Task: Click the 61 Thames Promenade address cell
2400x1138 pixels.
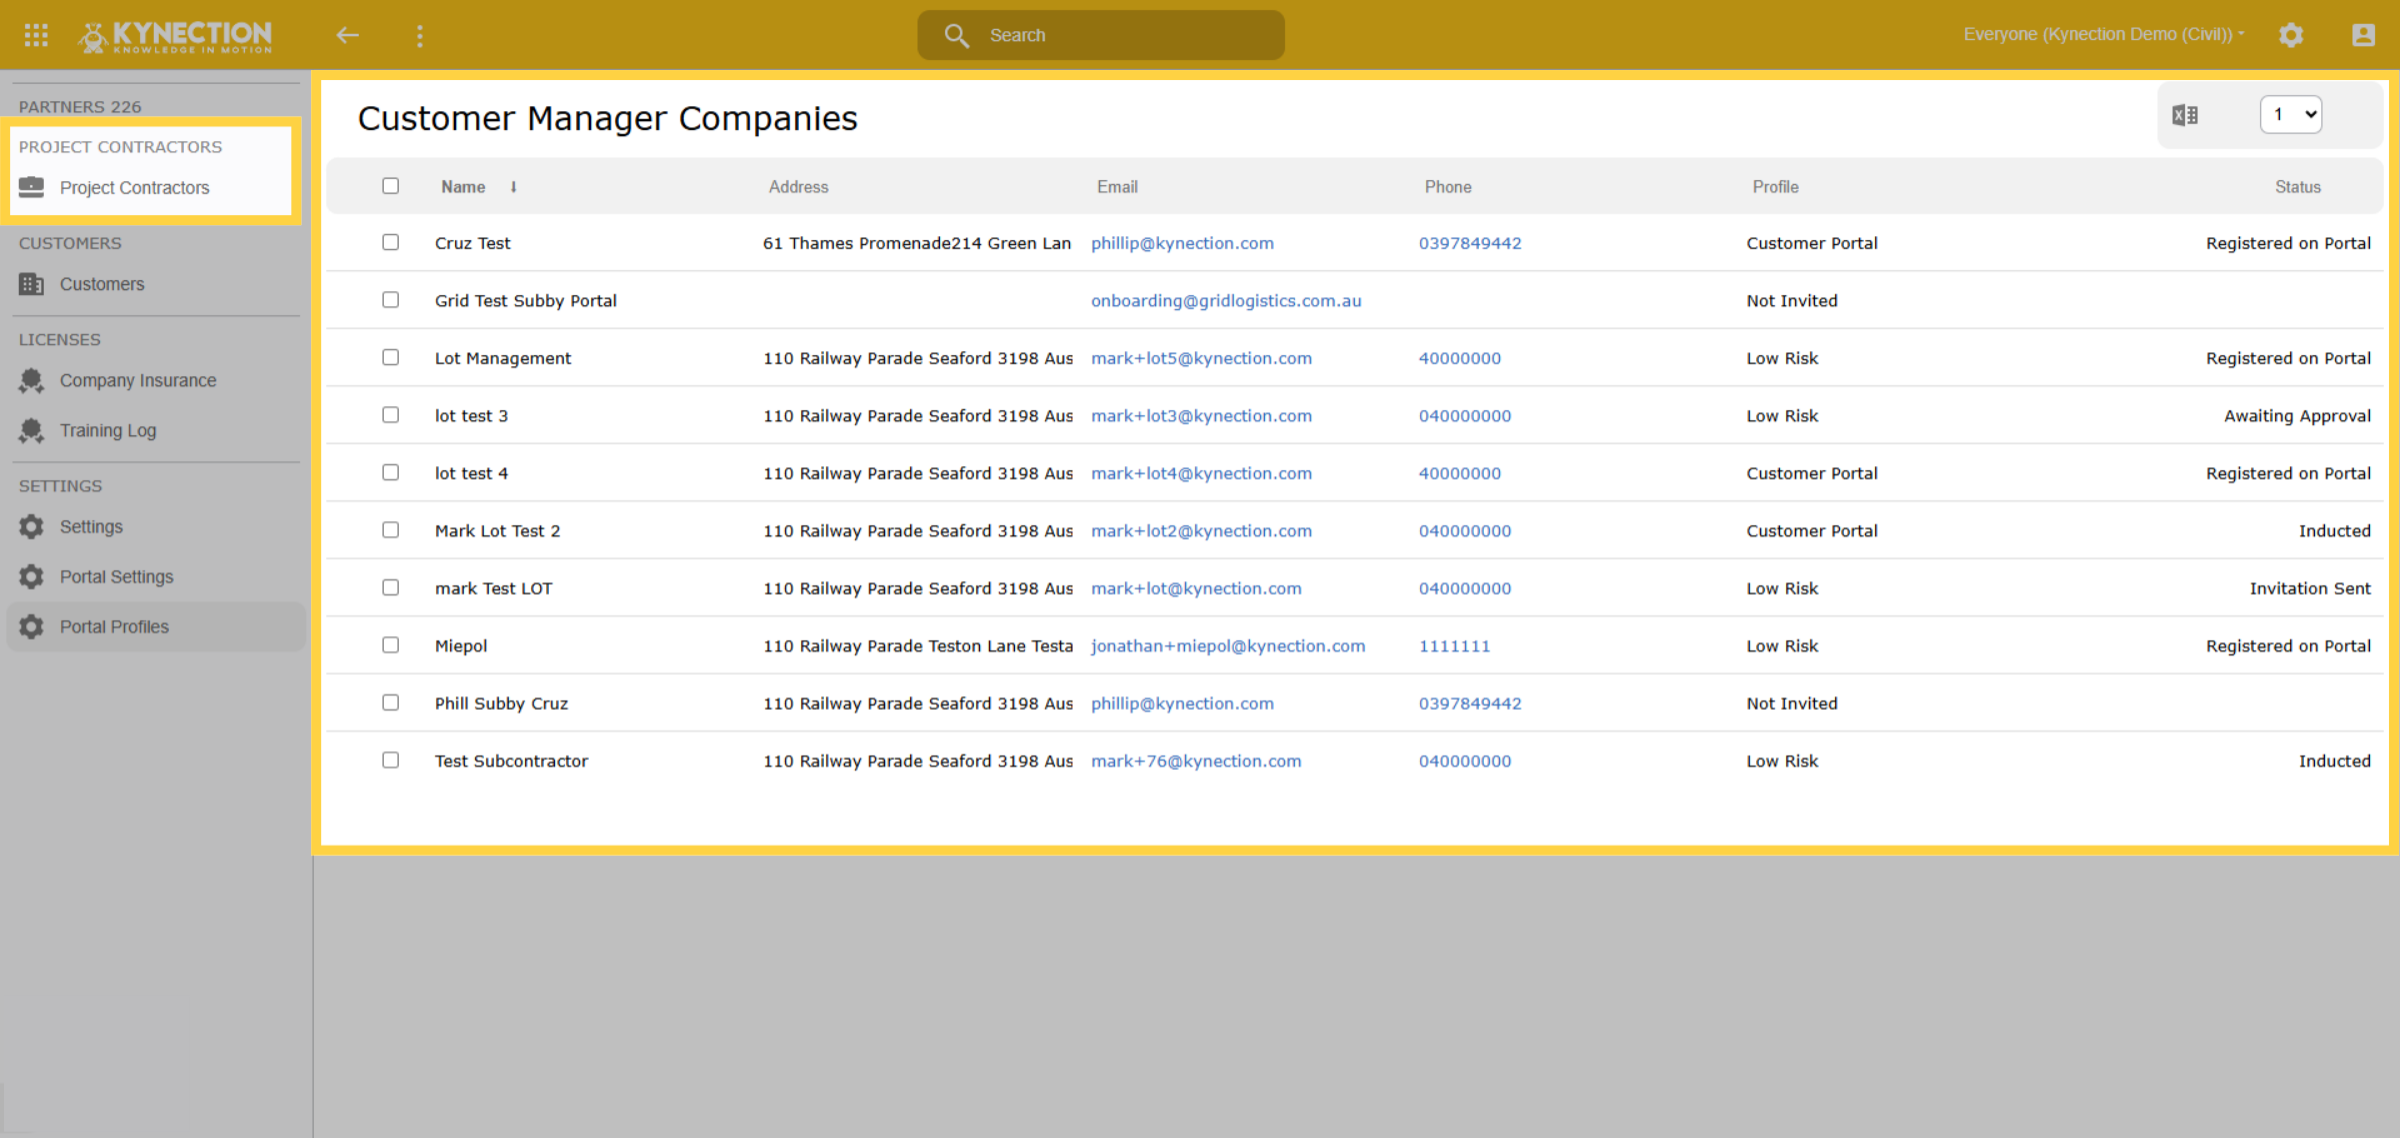Action: pos(917,243)
